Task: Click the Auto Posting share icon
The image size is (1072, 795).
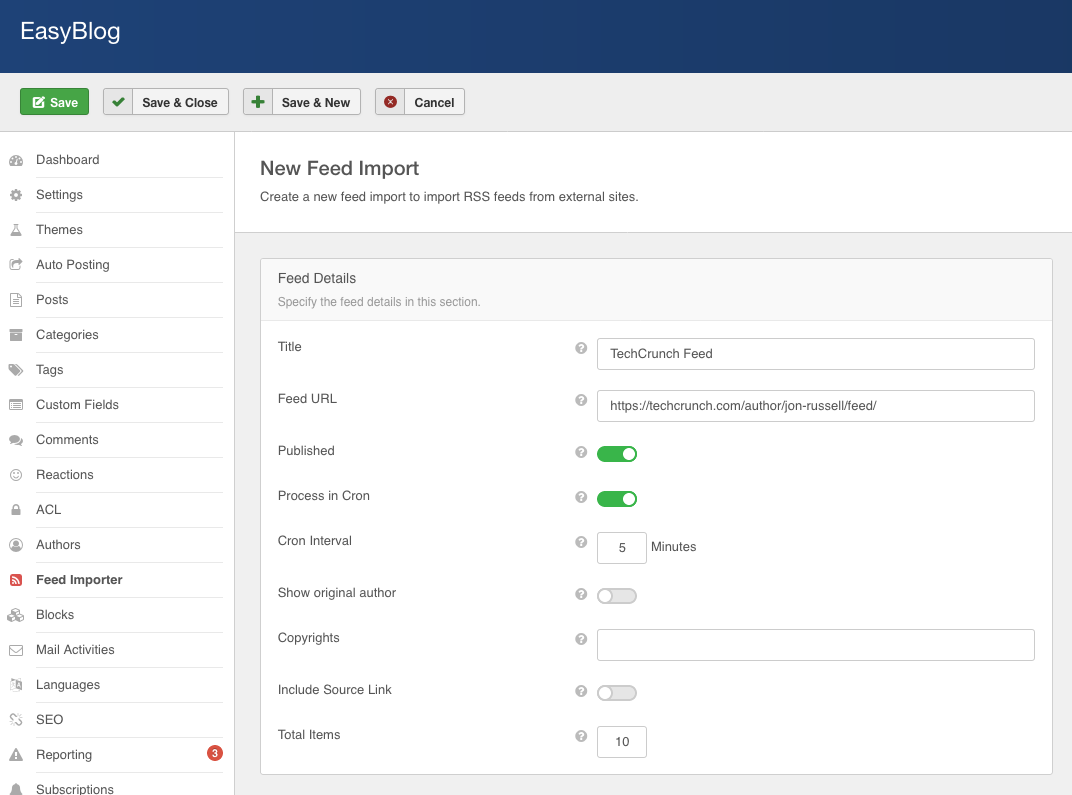Action: [x=16, y=265]
